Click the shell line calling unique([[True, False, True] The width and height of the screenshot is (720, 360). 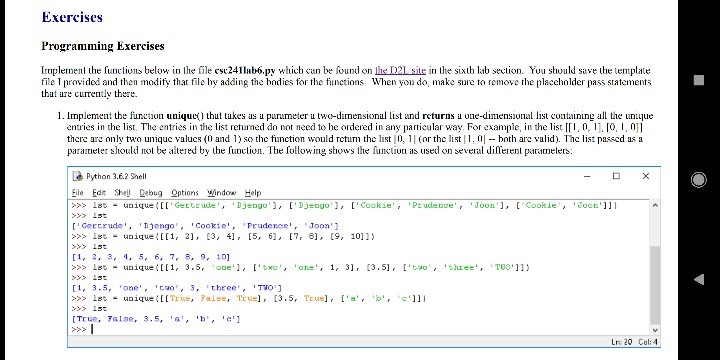[x=249, y=298]
